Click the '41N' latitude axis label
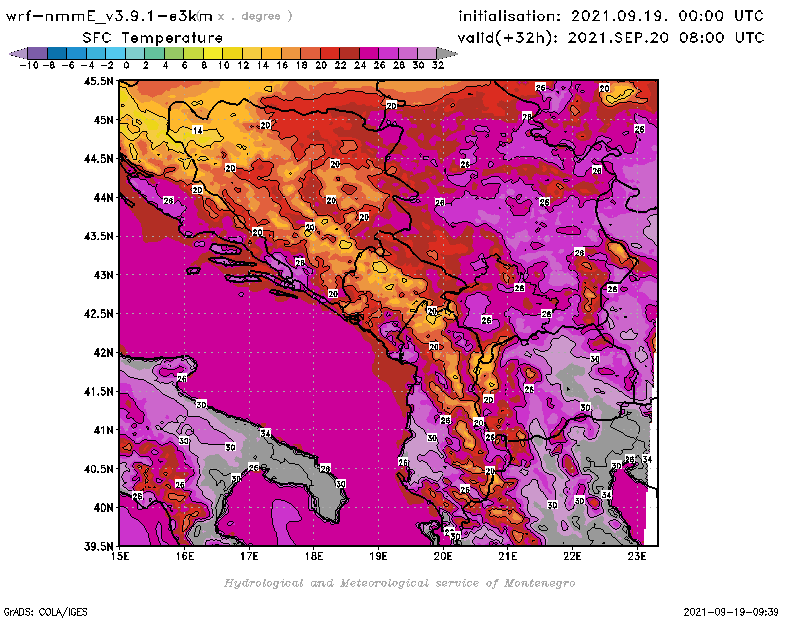 pyautogui.click(x=104, y=430)
